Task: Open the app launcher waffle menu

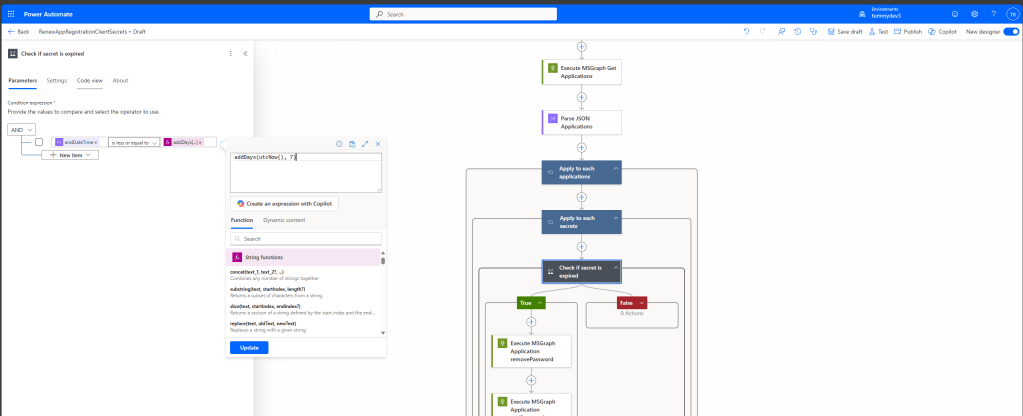Action: (x=11, y=14)
